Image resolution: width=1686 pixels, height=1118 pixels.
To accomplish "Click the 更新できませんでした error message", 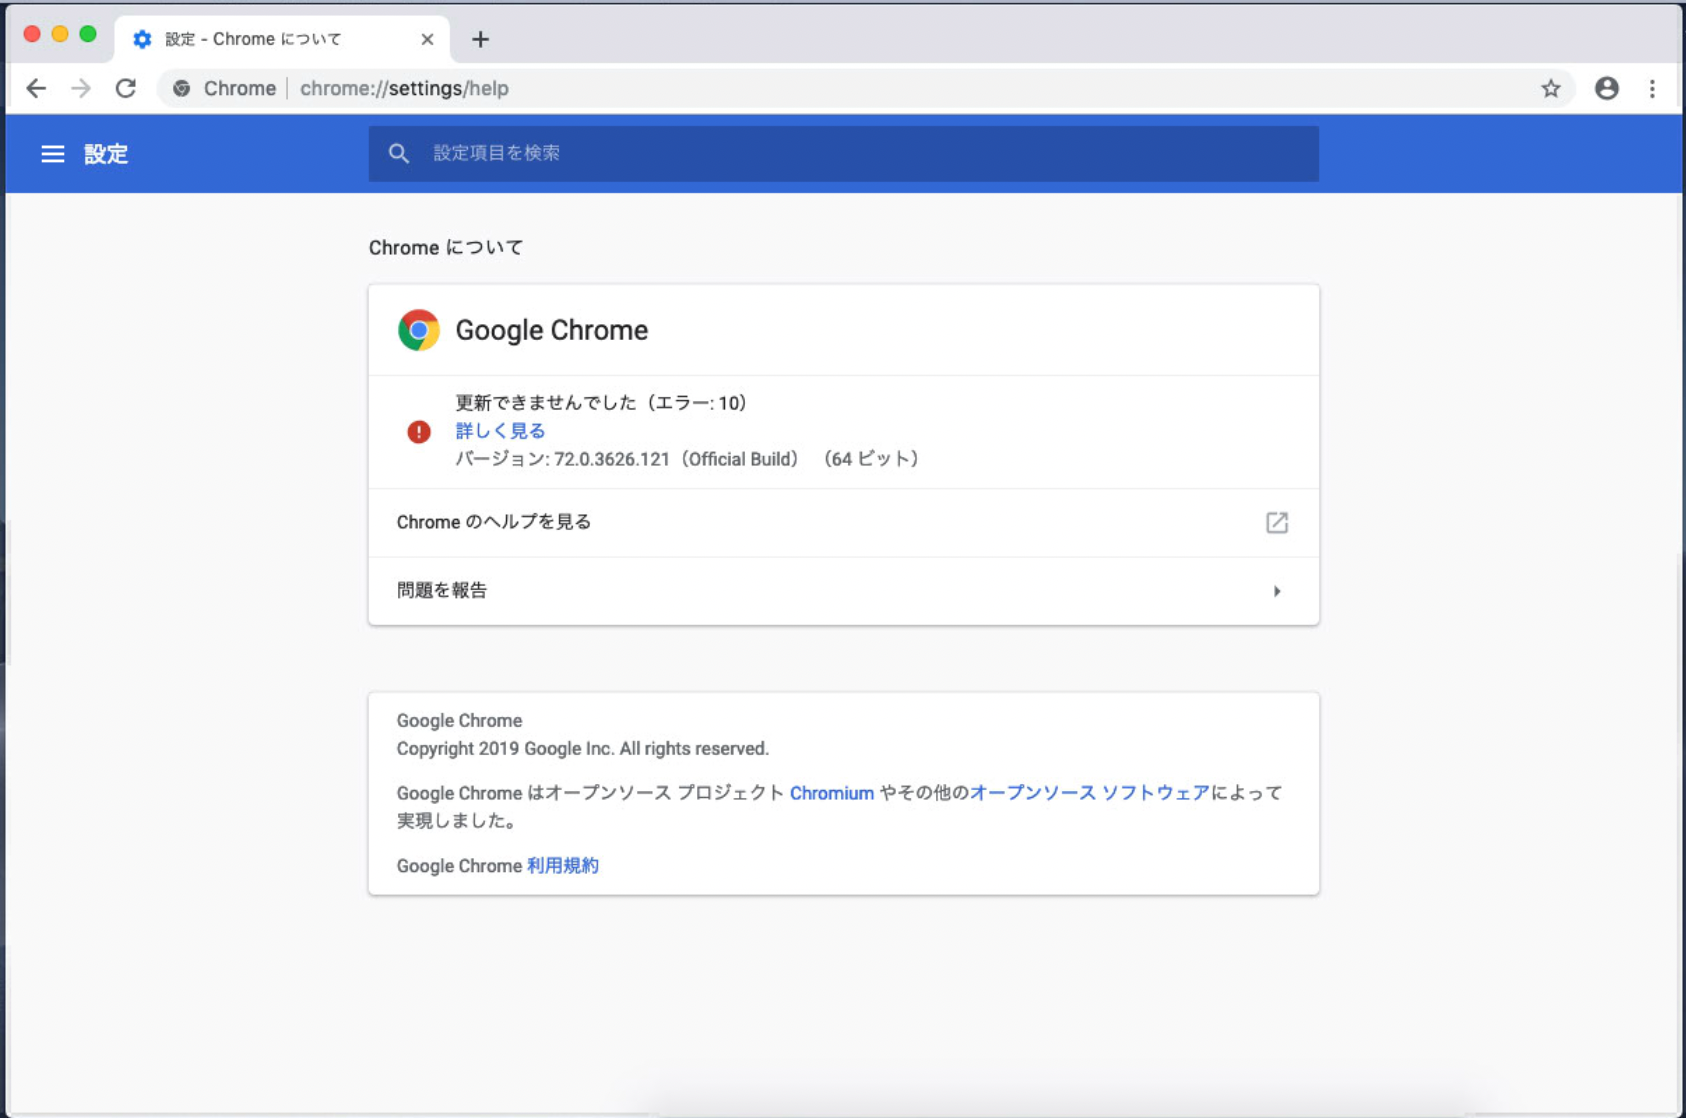I will coord(601,403).
